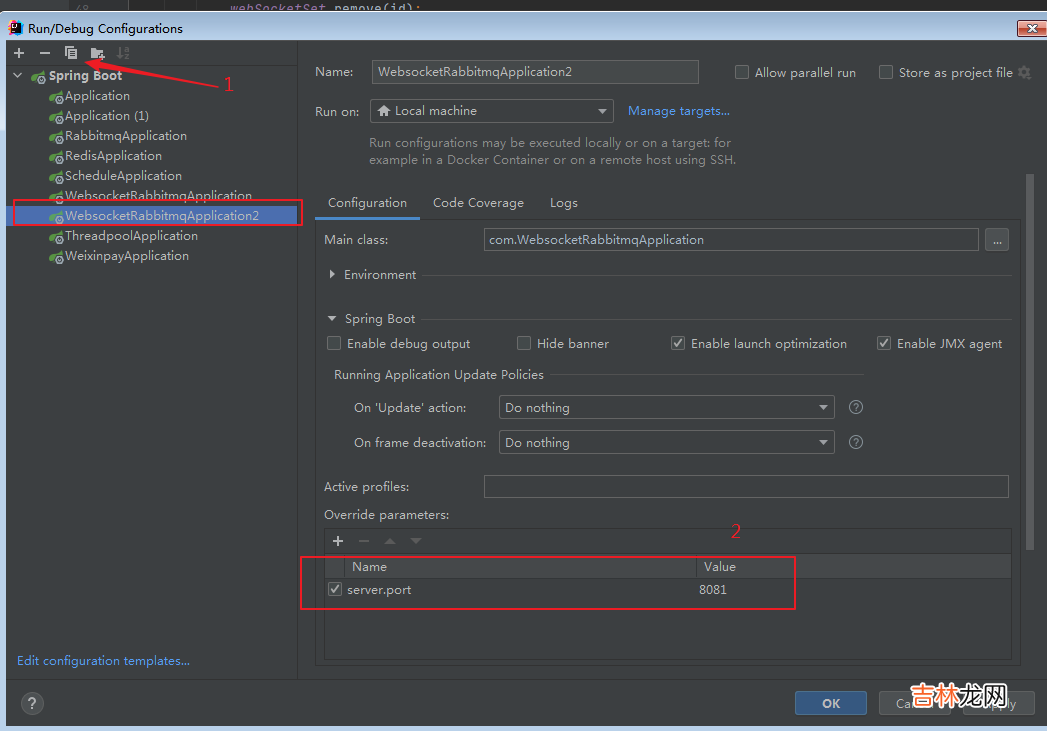This screenshot has height=731, width=1047.
Task: Click the Move into new folder icon
Action: click(x=97, y=53)
